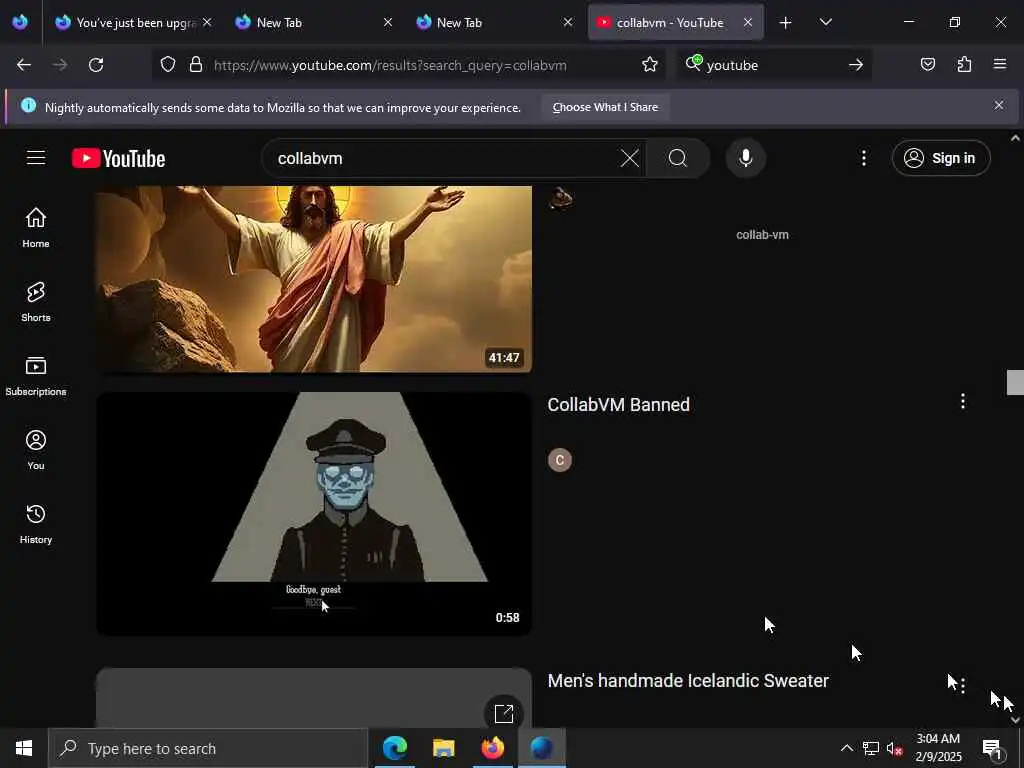Viewport: 1024px width, 768px height.
Task: Submit the youtube search bar arrow
Action: coord(856,65)
